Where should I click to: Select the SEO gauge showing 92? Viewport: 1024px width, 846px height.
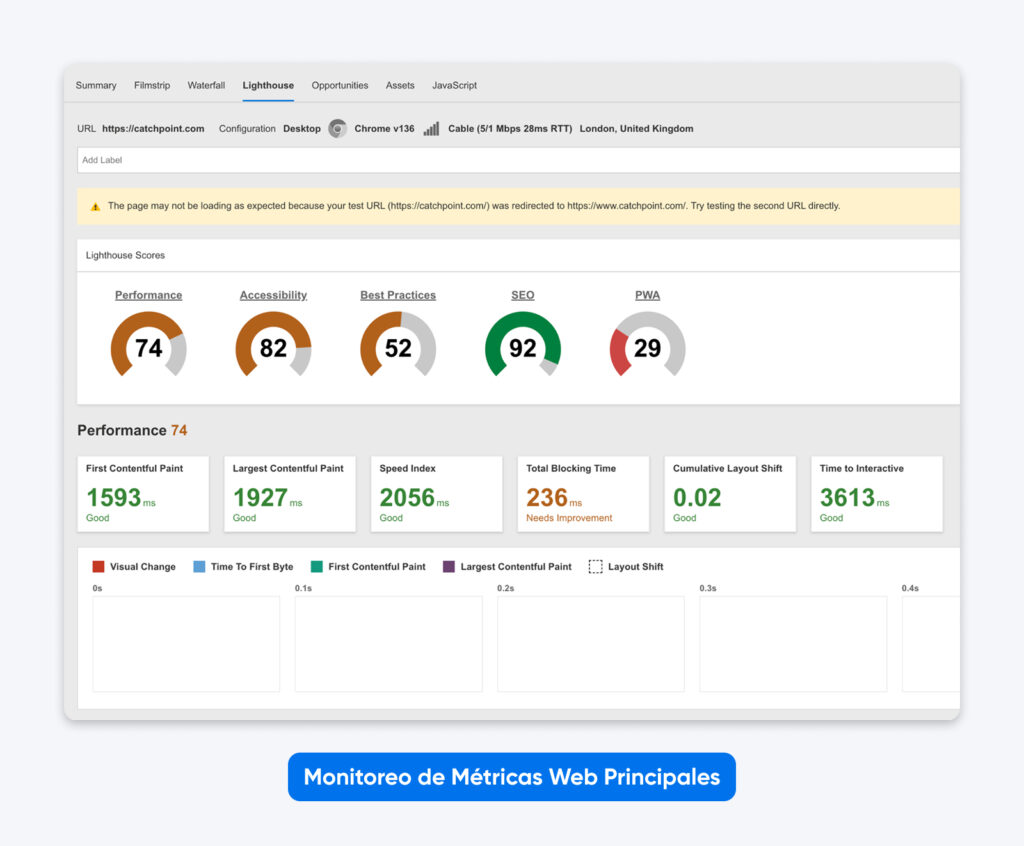(522, 345)
